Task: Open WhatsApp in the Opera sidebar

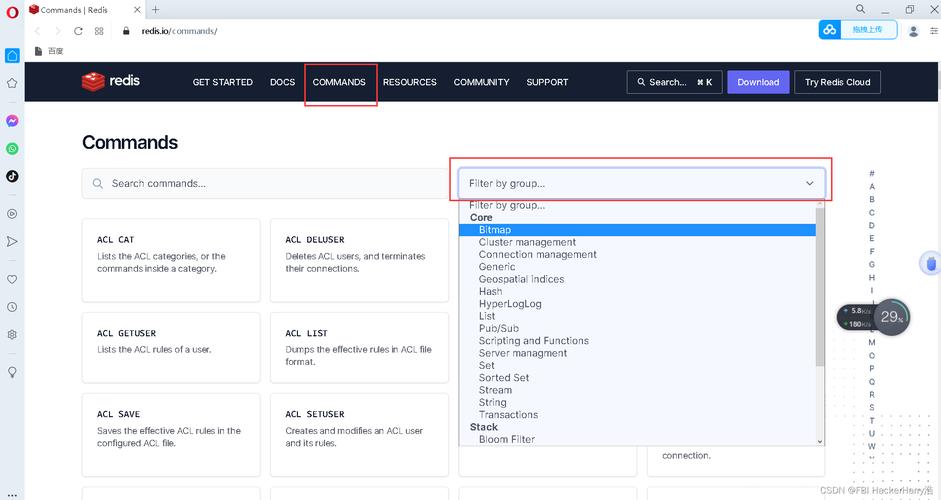Action: (12, 148)
